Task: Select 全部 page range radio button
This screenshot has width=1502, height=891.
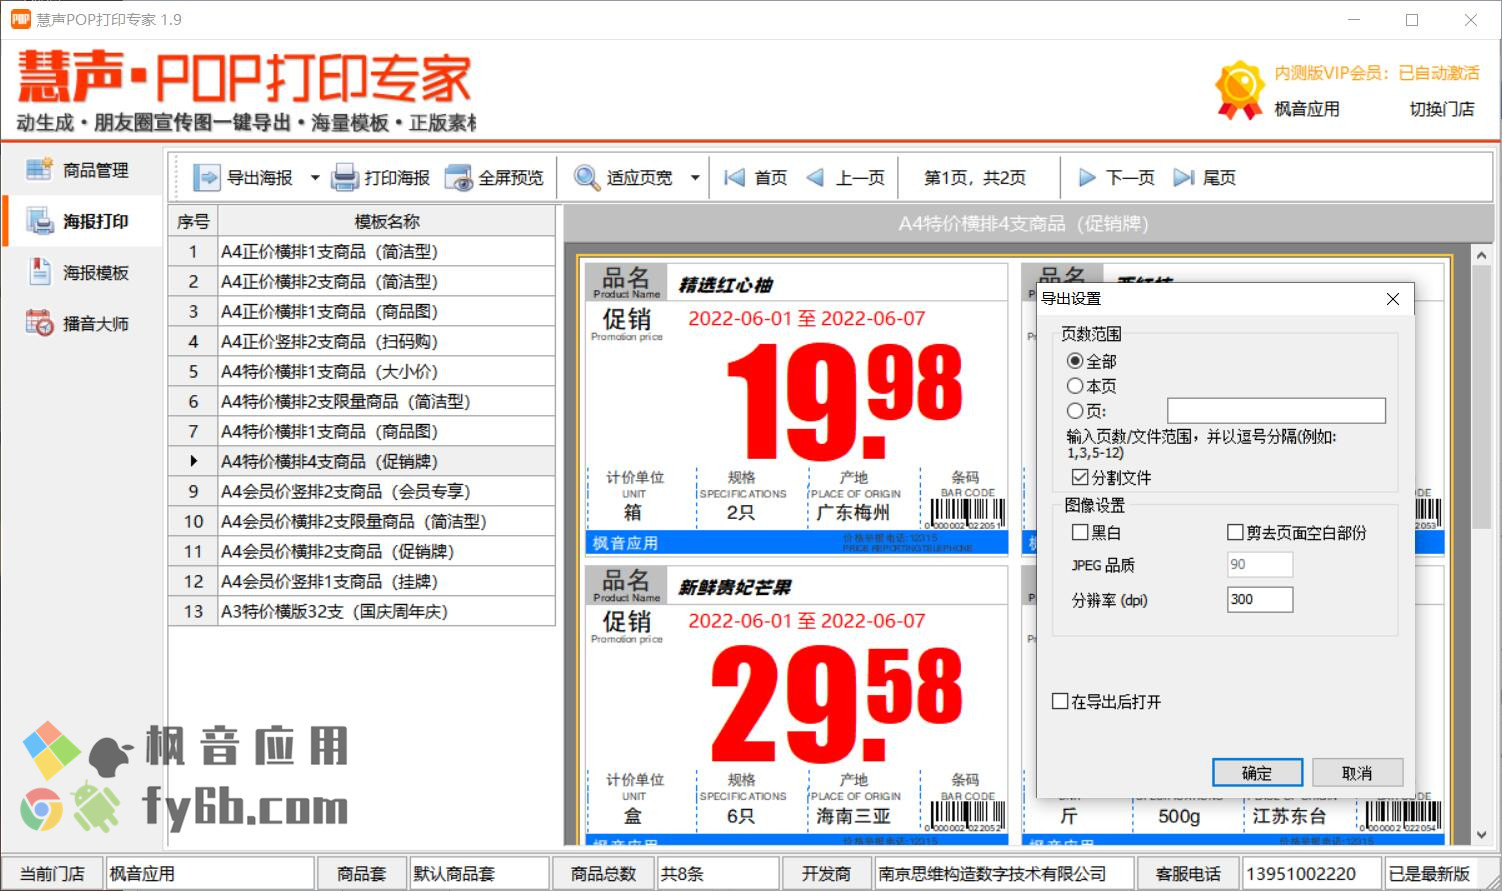Action: pos(1075,361)
